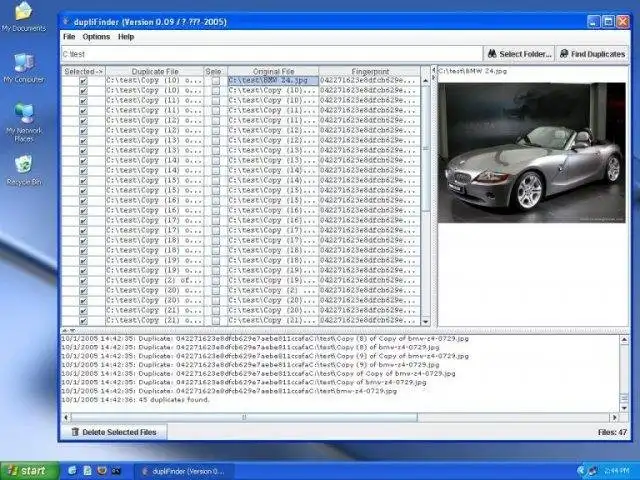
Task: Uncheck Selected box for BMW Z4.jpg row
Action: pos(83,81)
